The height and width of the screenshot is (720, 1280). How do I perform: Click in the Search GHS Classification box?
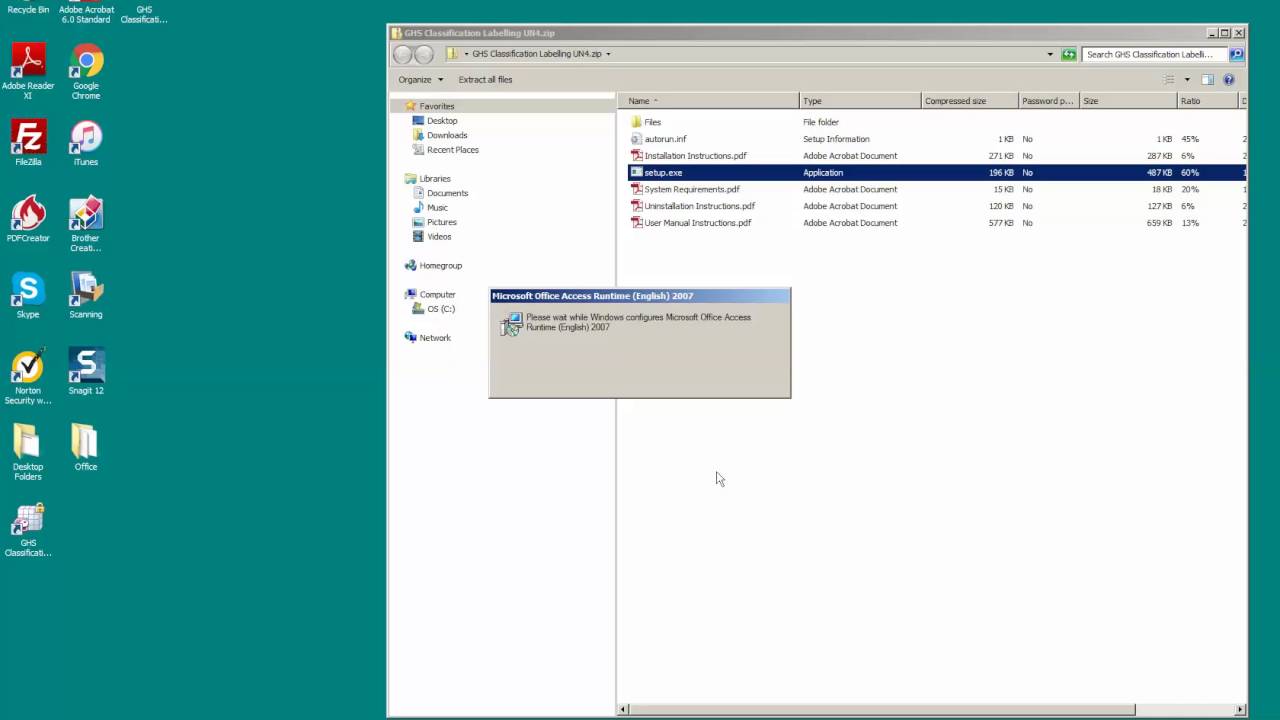[x=1155, y=54]
